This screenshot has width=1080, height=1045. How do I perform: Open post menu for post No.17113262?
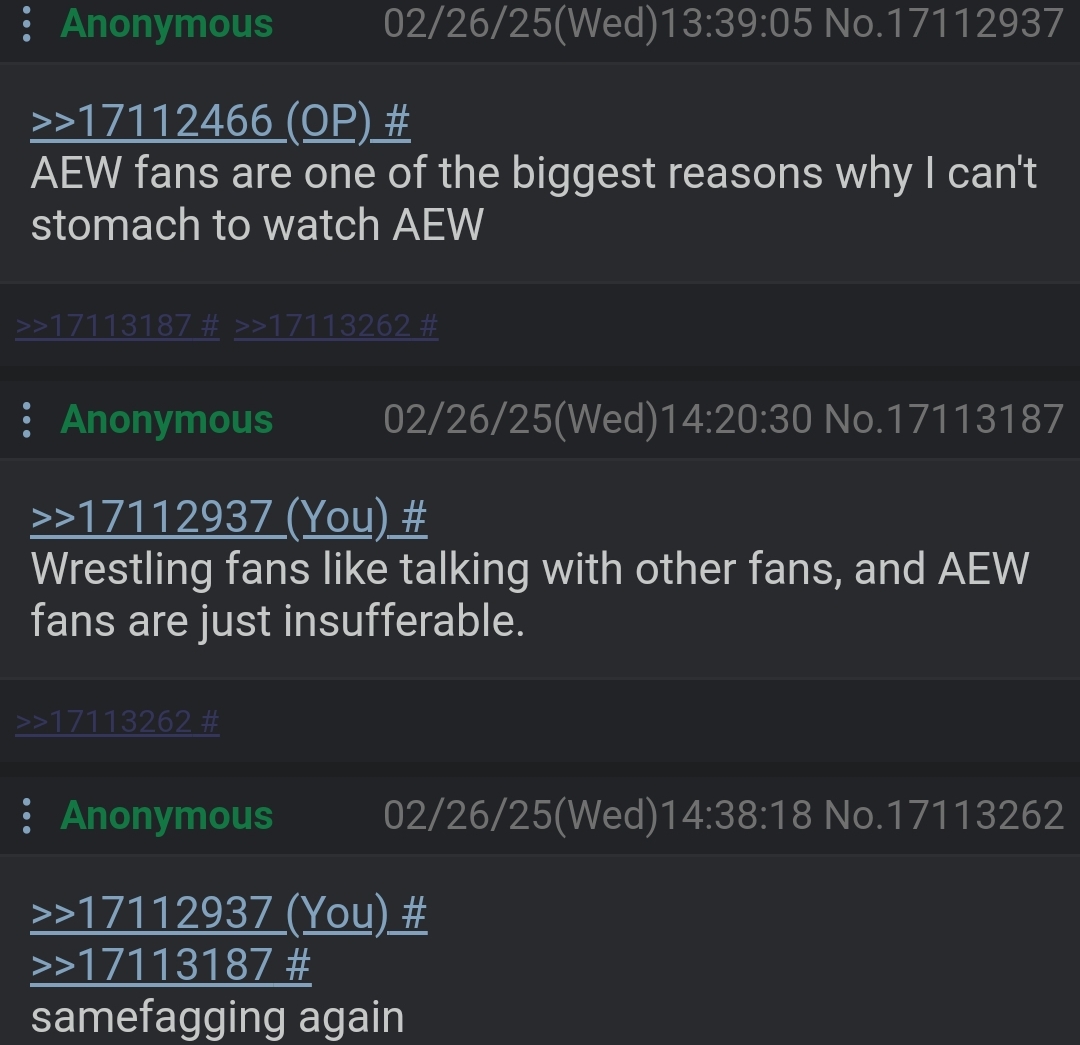tap(26, 816)
